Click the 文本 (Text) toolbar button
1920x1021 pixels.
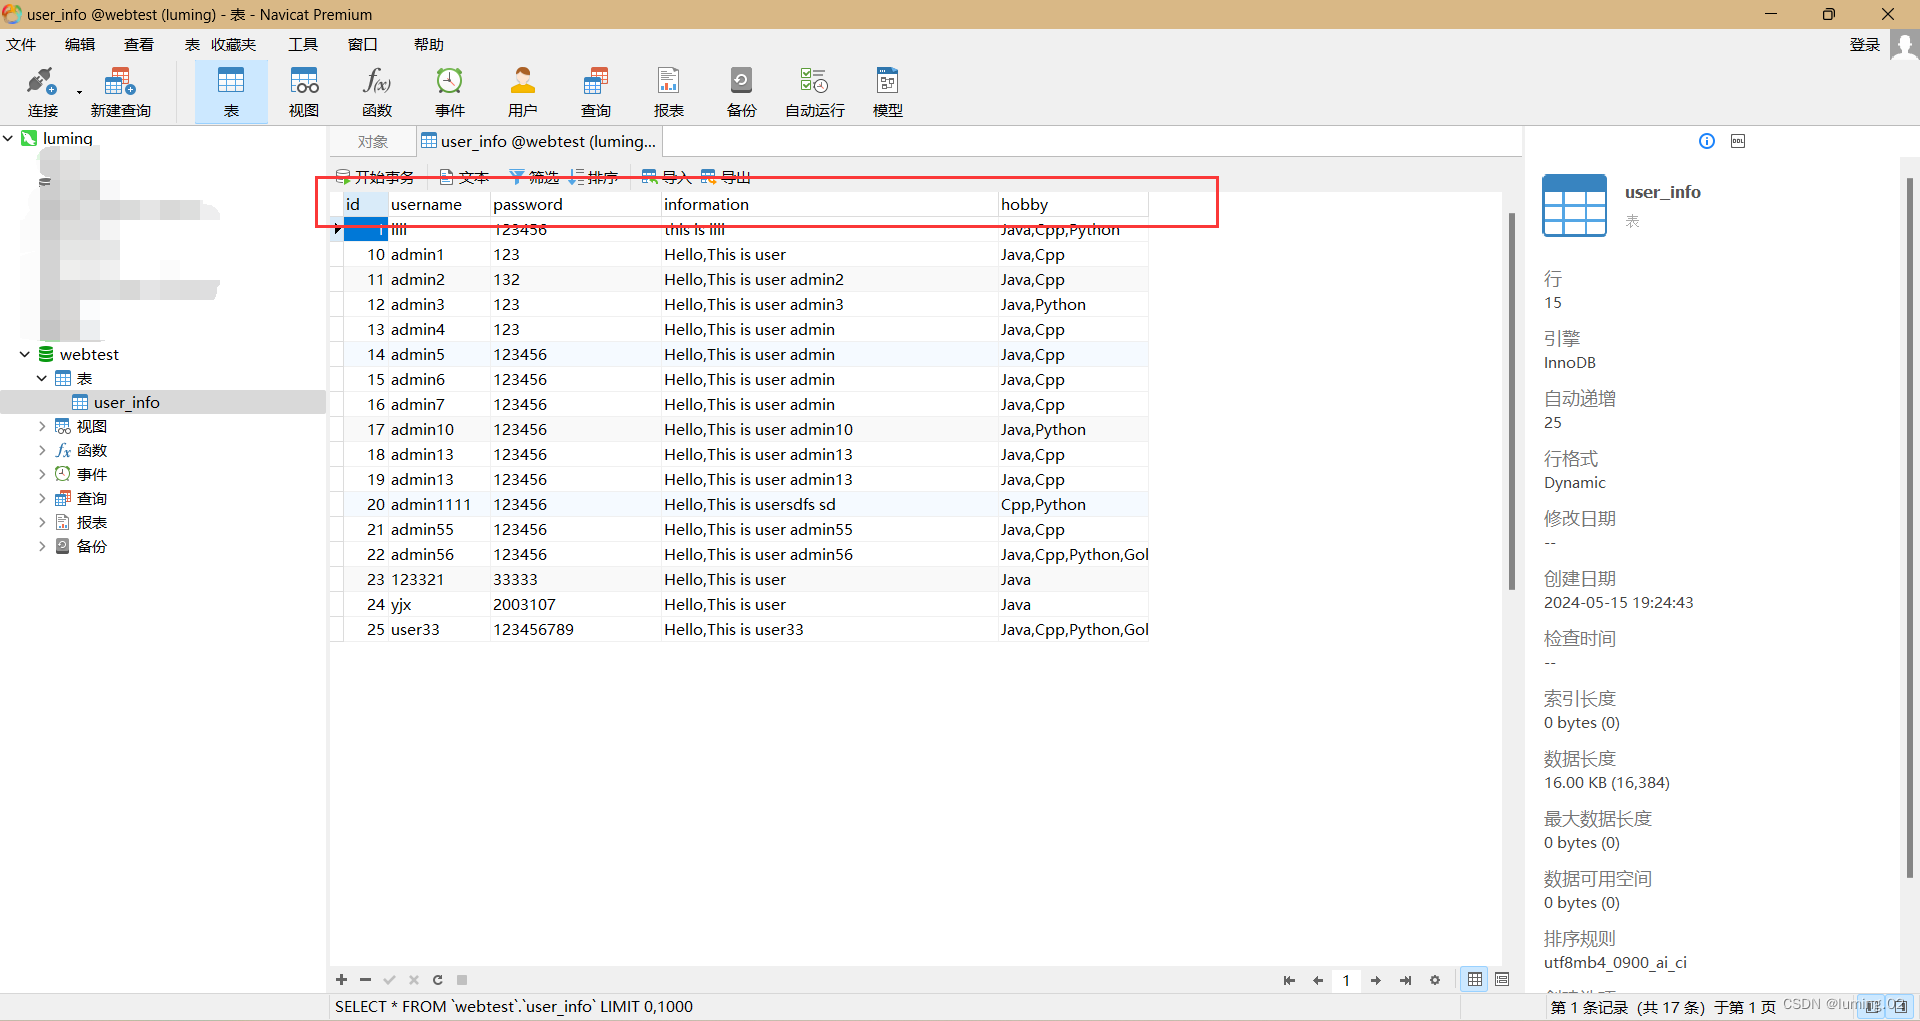464,177
